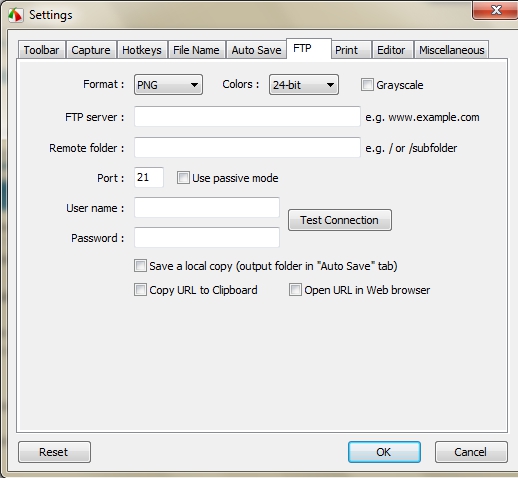Image resolution: width=518 pixels, height=478 pixels.
Task: Open the Miscellaneous tab
Action: click(452, 50)
